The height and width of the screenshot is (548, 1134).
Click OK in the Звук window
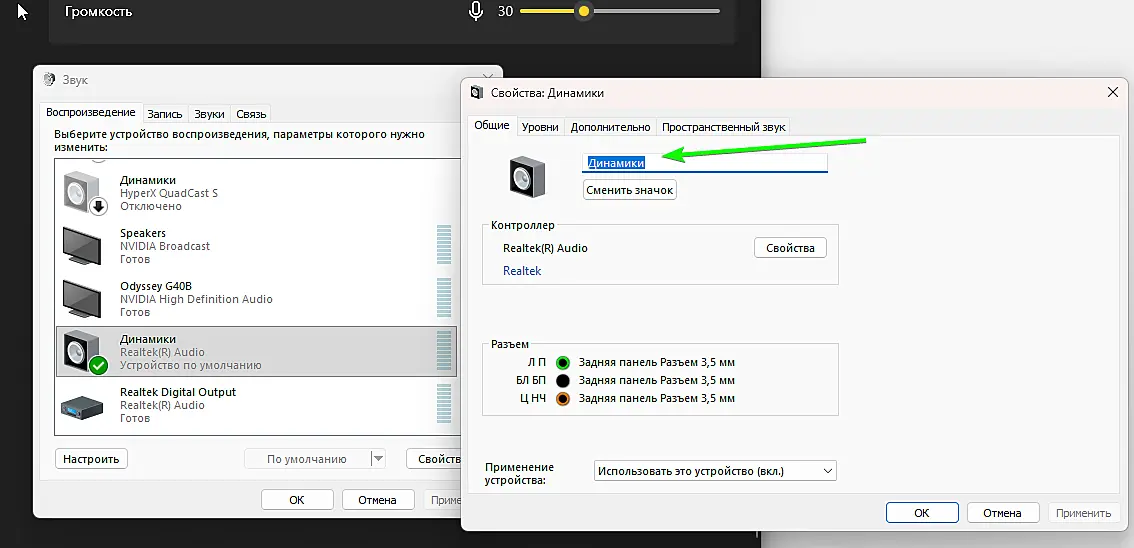[x=297, y=500]
